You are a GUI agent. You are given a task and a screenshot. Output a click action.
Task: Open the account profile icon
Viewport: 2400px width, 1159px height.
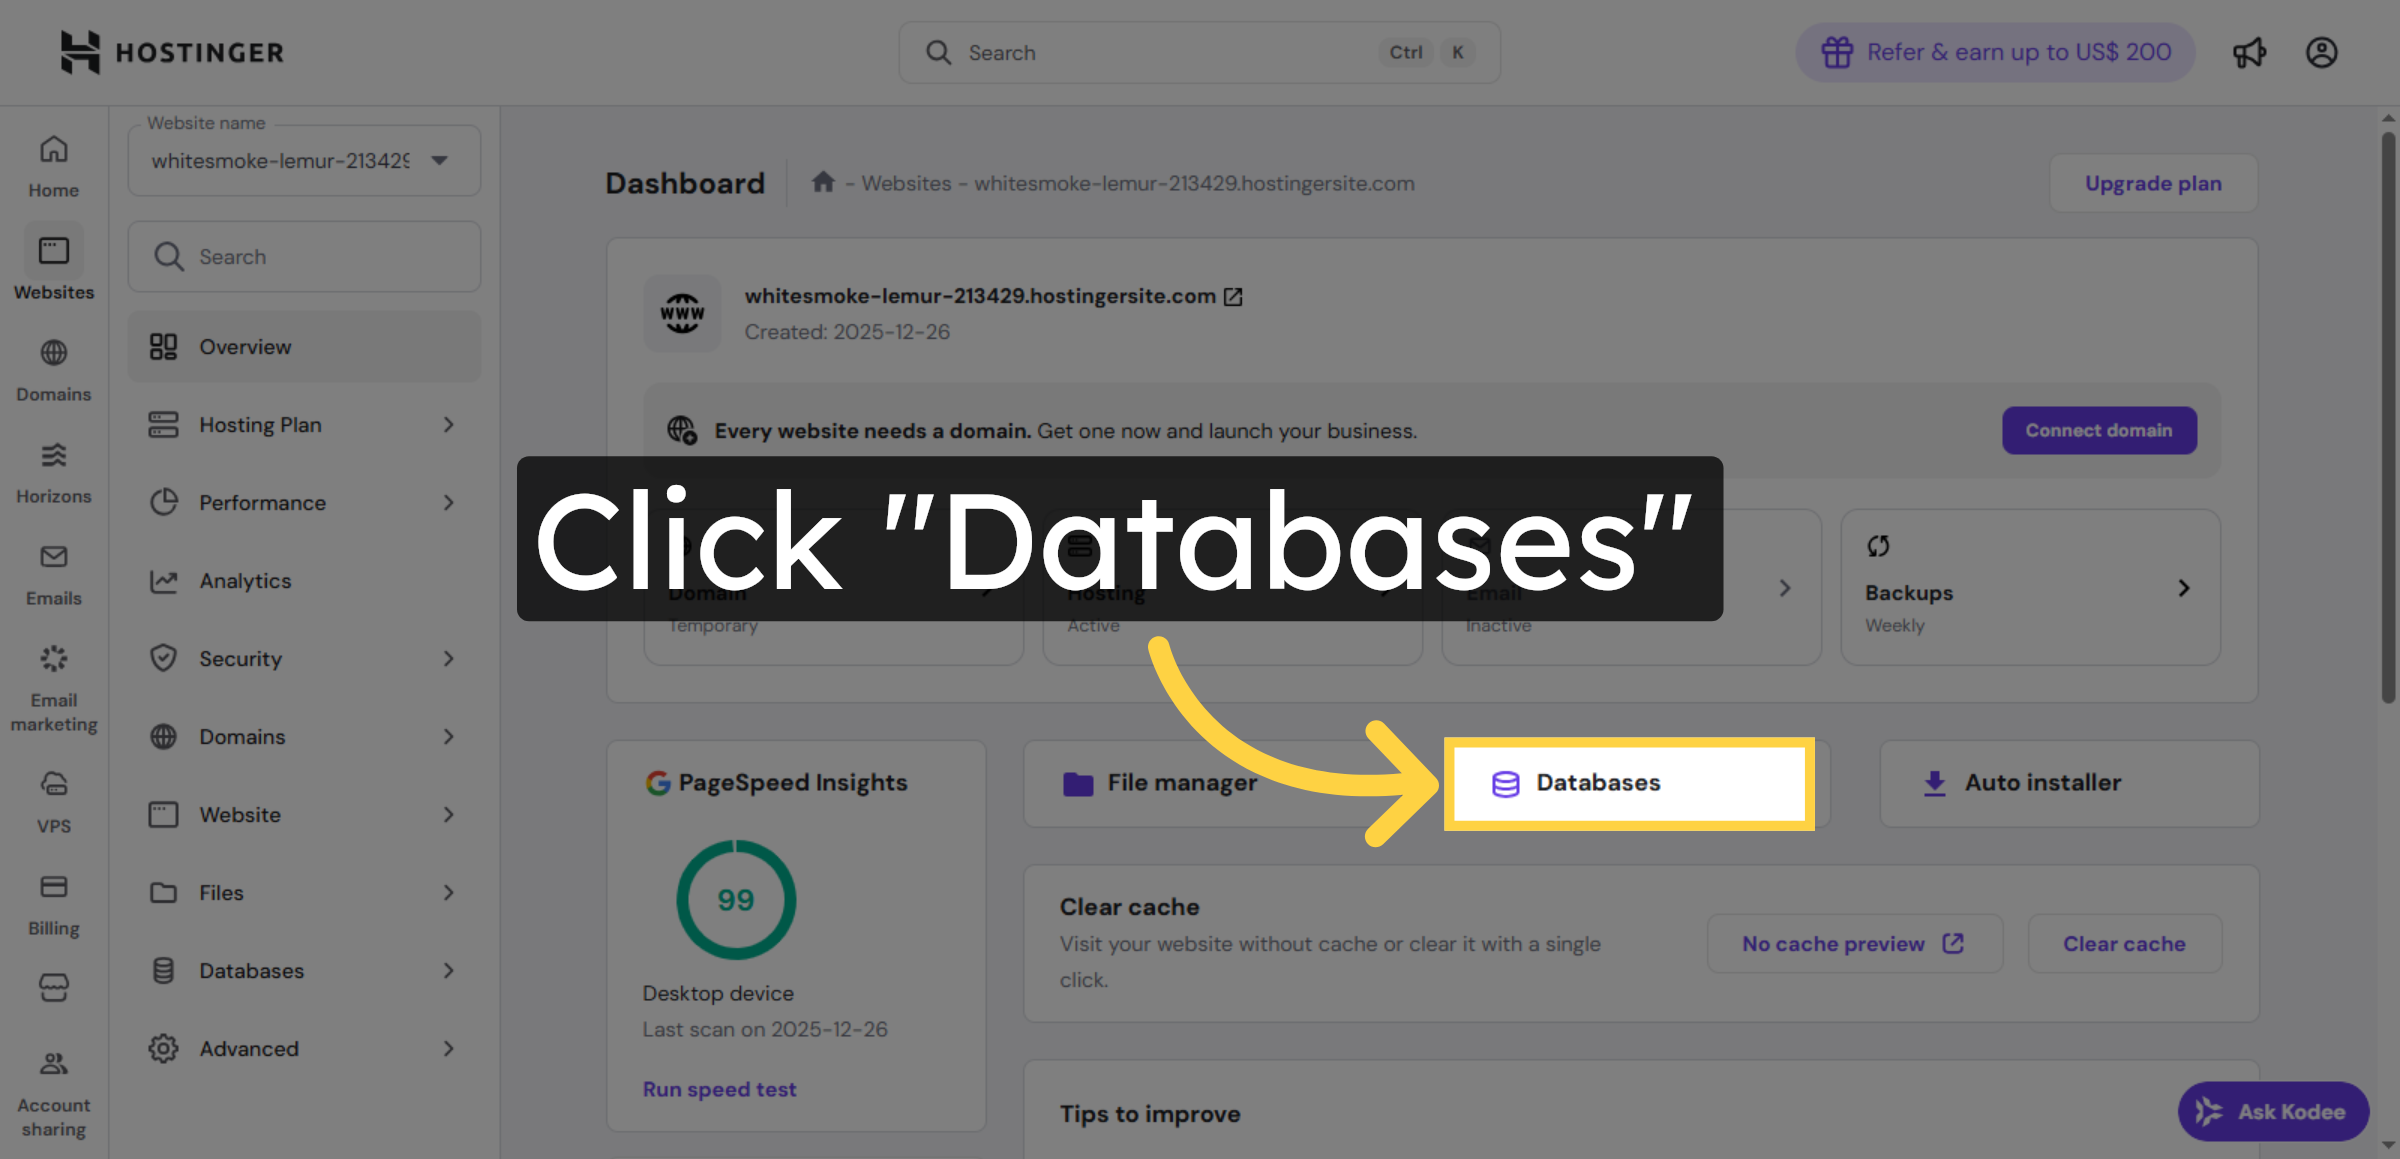click(2322, 52)
